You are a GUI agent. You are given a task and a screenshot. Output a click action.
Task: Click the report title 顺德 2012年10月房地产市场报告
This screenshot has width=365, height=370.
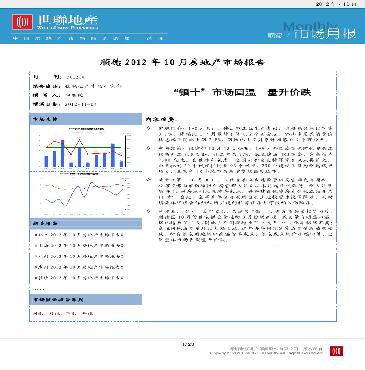[182, 62]
